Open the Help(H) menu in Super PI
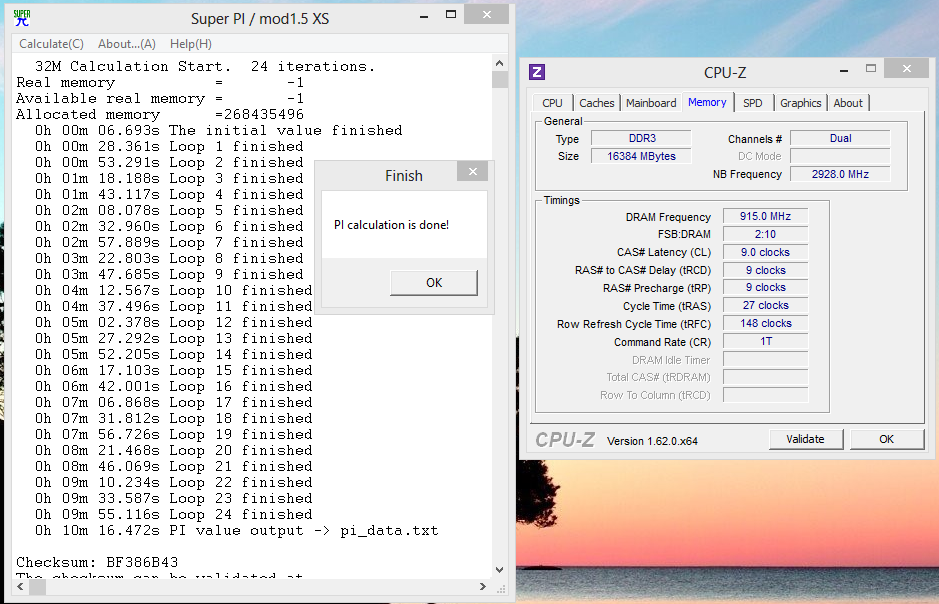Screen dimensions: 939x604 191,44
